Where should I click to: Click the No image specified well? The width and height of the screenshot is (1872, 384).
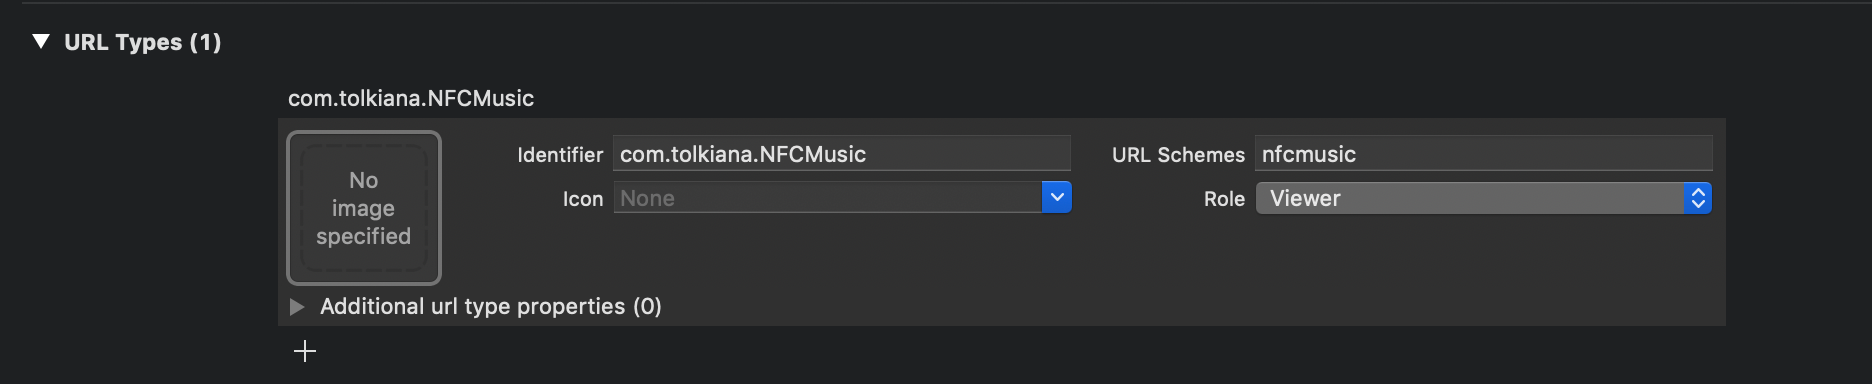pyautogui.click(x=364, y=208)
